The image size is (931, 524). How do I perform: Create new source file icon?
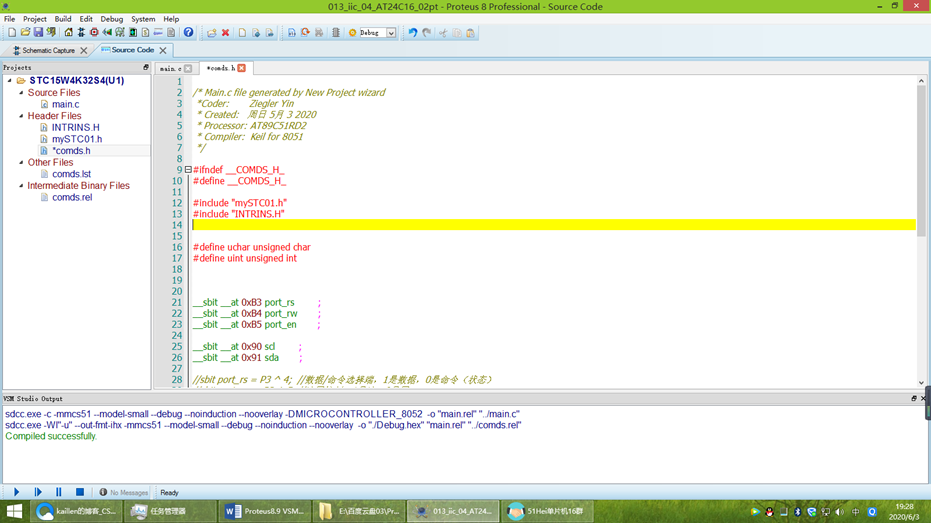pos(242,33)
